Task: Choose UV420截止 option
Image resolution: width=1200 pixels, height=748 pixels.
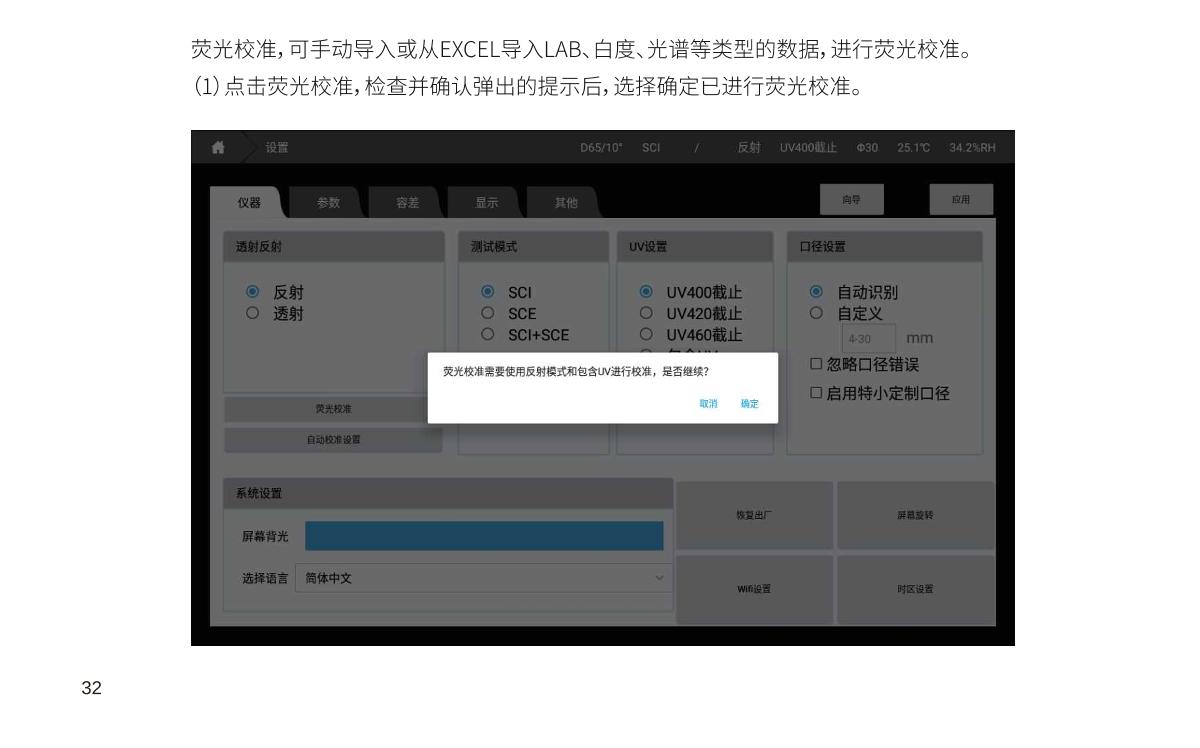Action: pyautogui.click(x=646, y=314)
